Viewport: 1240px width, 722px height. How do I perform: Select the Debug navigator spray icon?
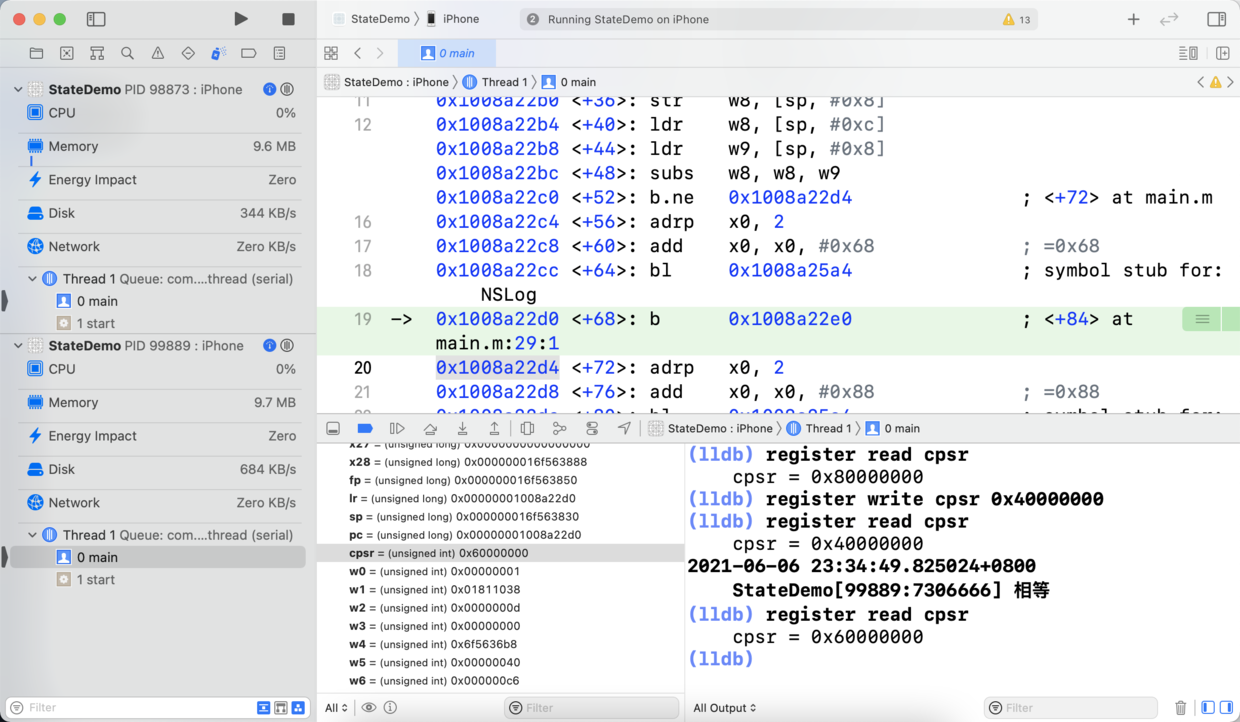(x=218, y=53)
